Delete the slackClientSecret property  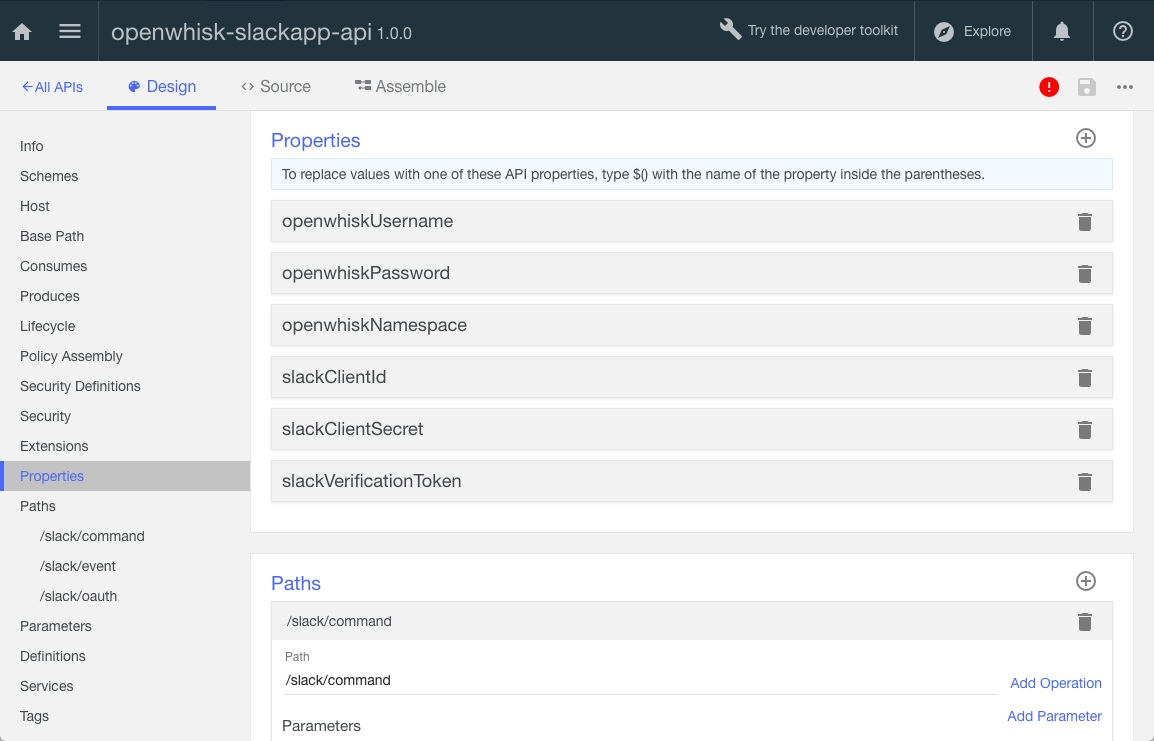click(1084, 430)
